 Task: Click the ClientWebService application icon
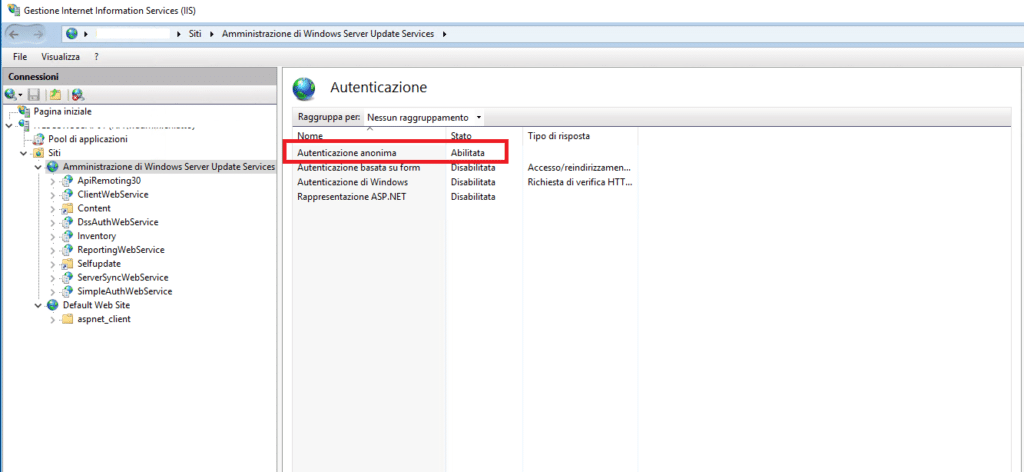coord(67,195)
